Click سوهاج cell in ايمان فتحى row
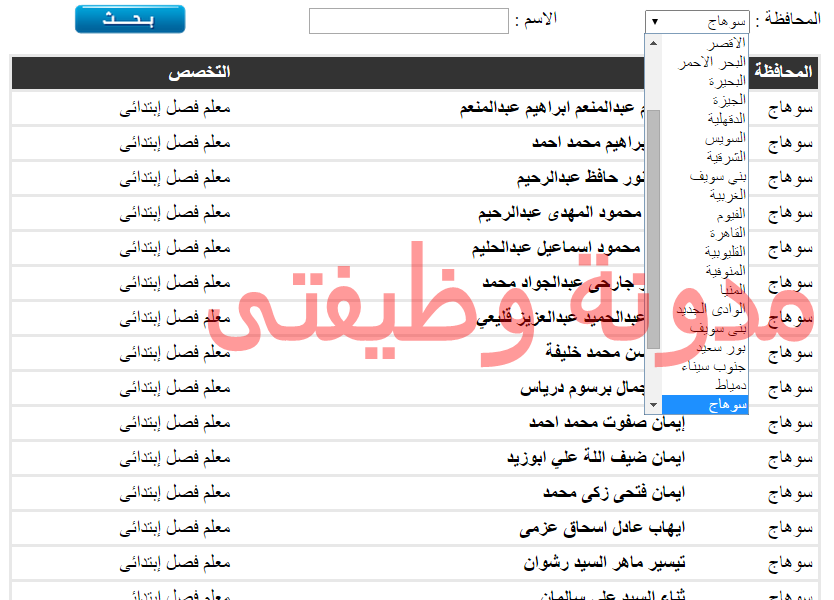The image size is (834, 600). click(790, 494)
